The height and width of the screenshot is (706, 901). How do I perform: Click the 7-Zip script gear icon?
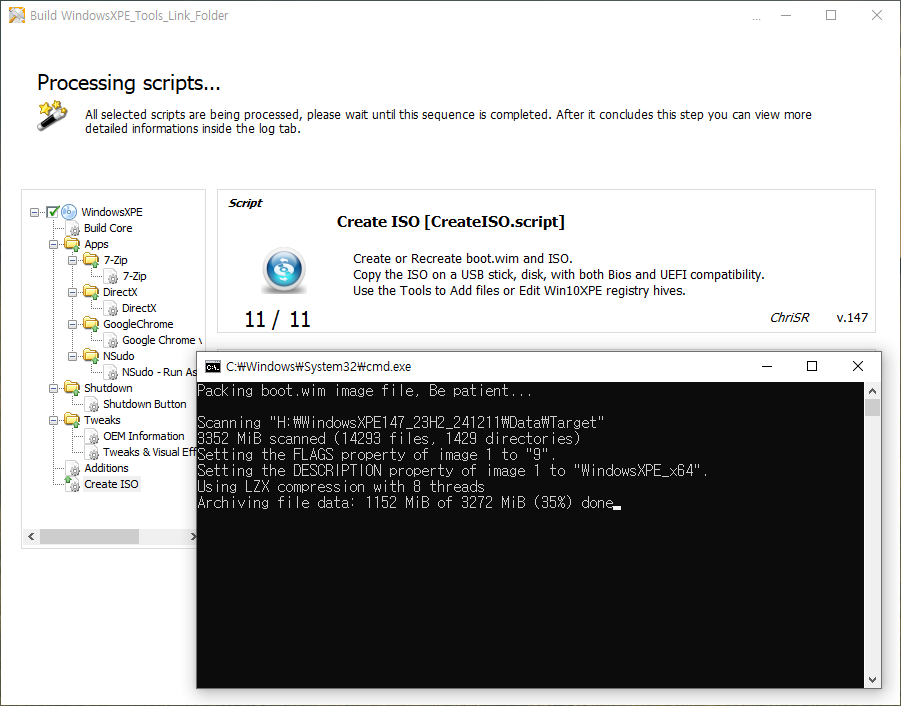coord(111,277)
